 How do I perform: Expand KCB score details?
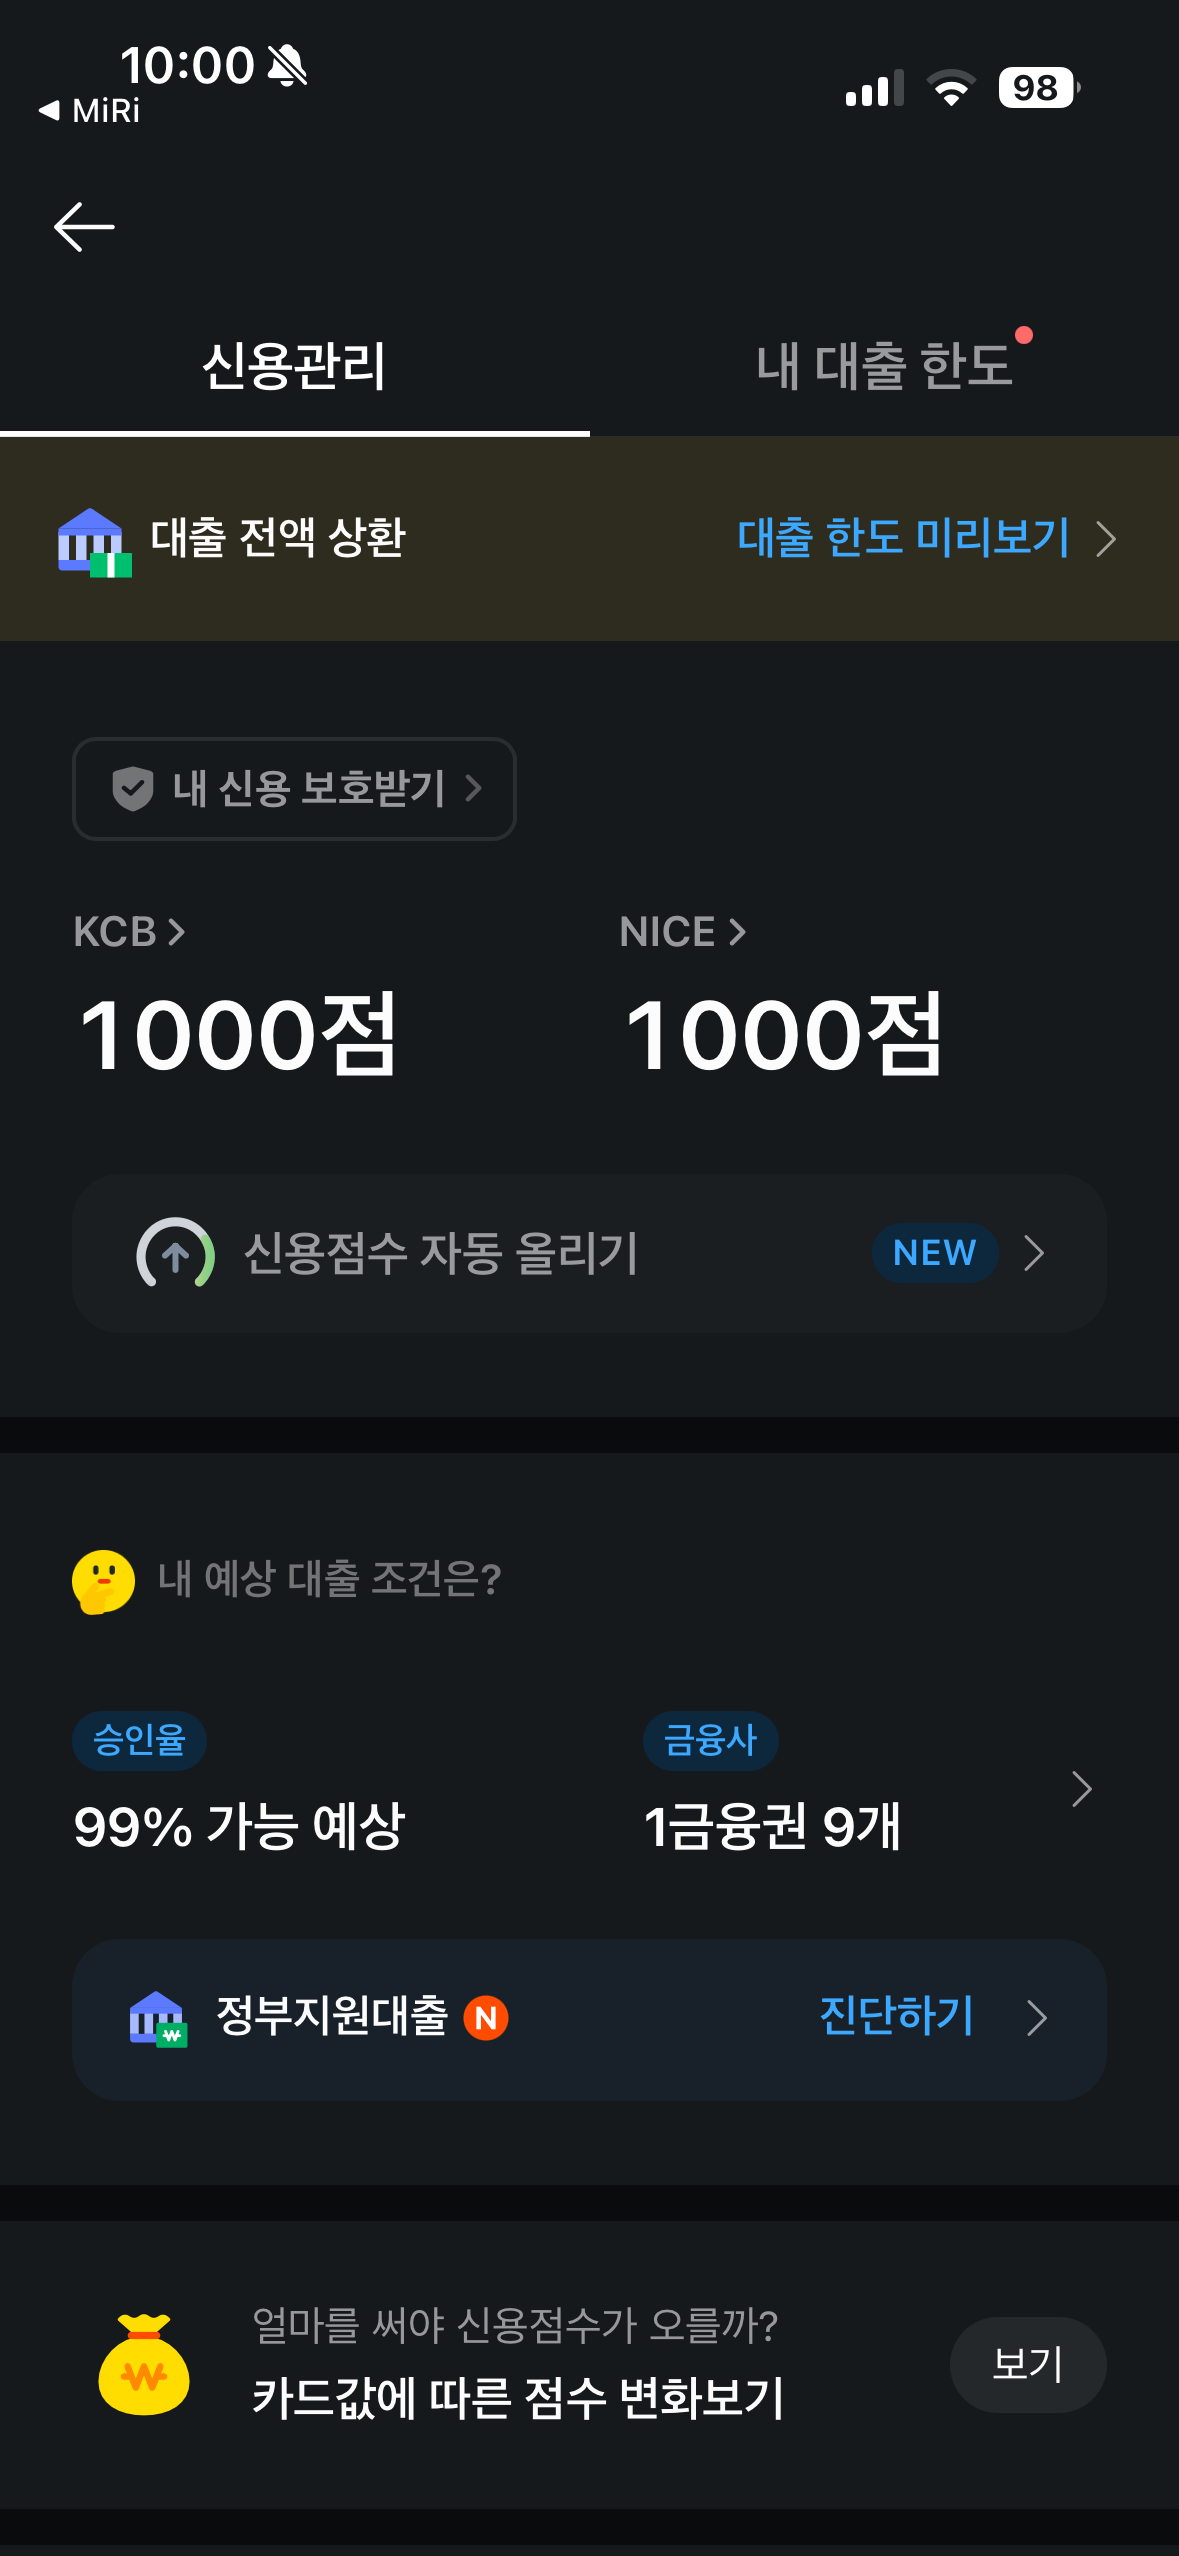click(129, 932)
